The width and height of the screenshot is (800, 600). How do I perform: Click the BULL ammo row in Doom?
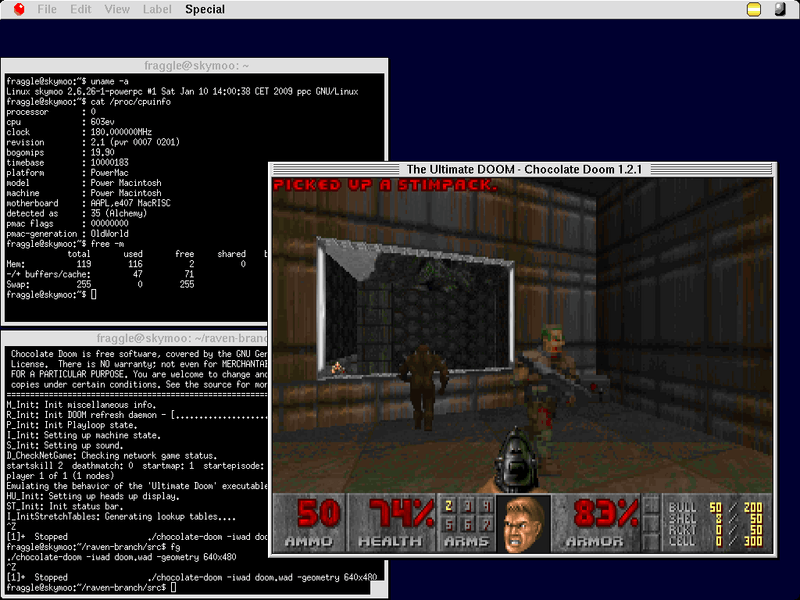715,507
